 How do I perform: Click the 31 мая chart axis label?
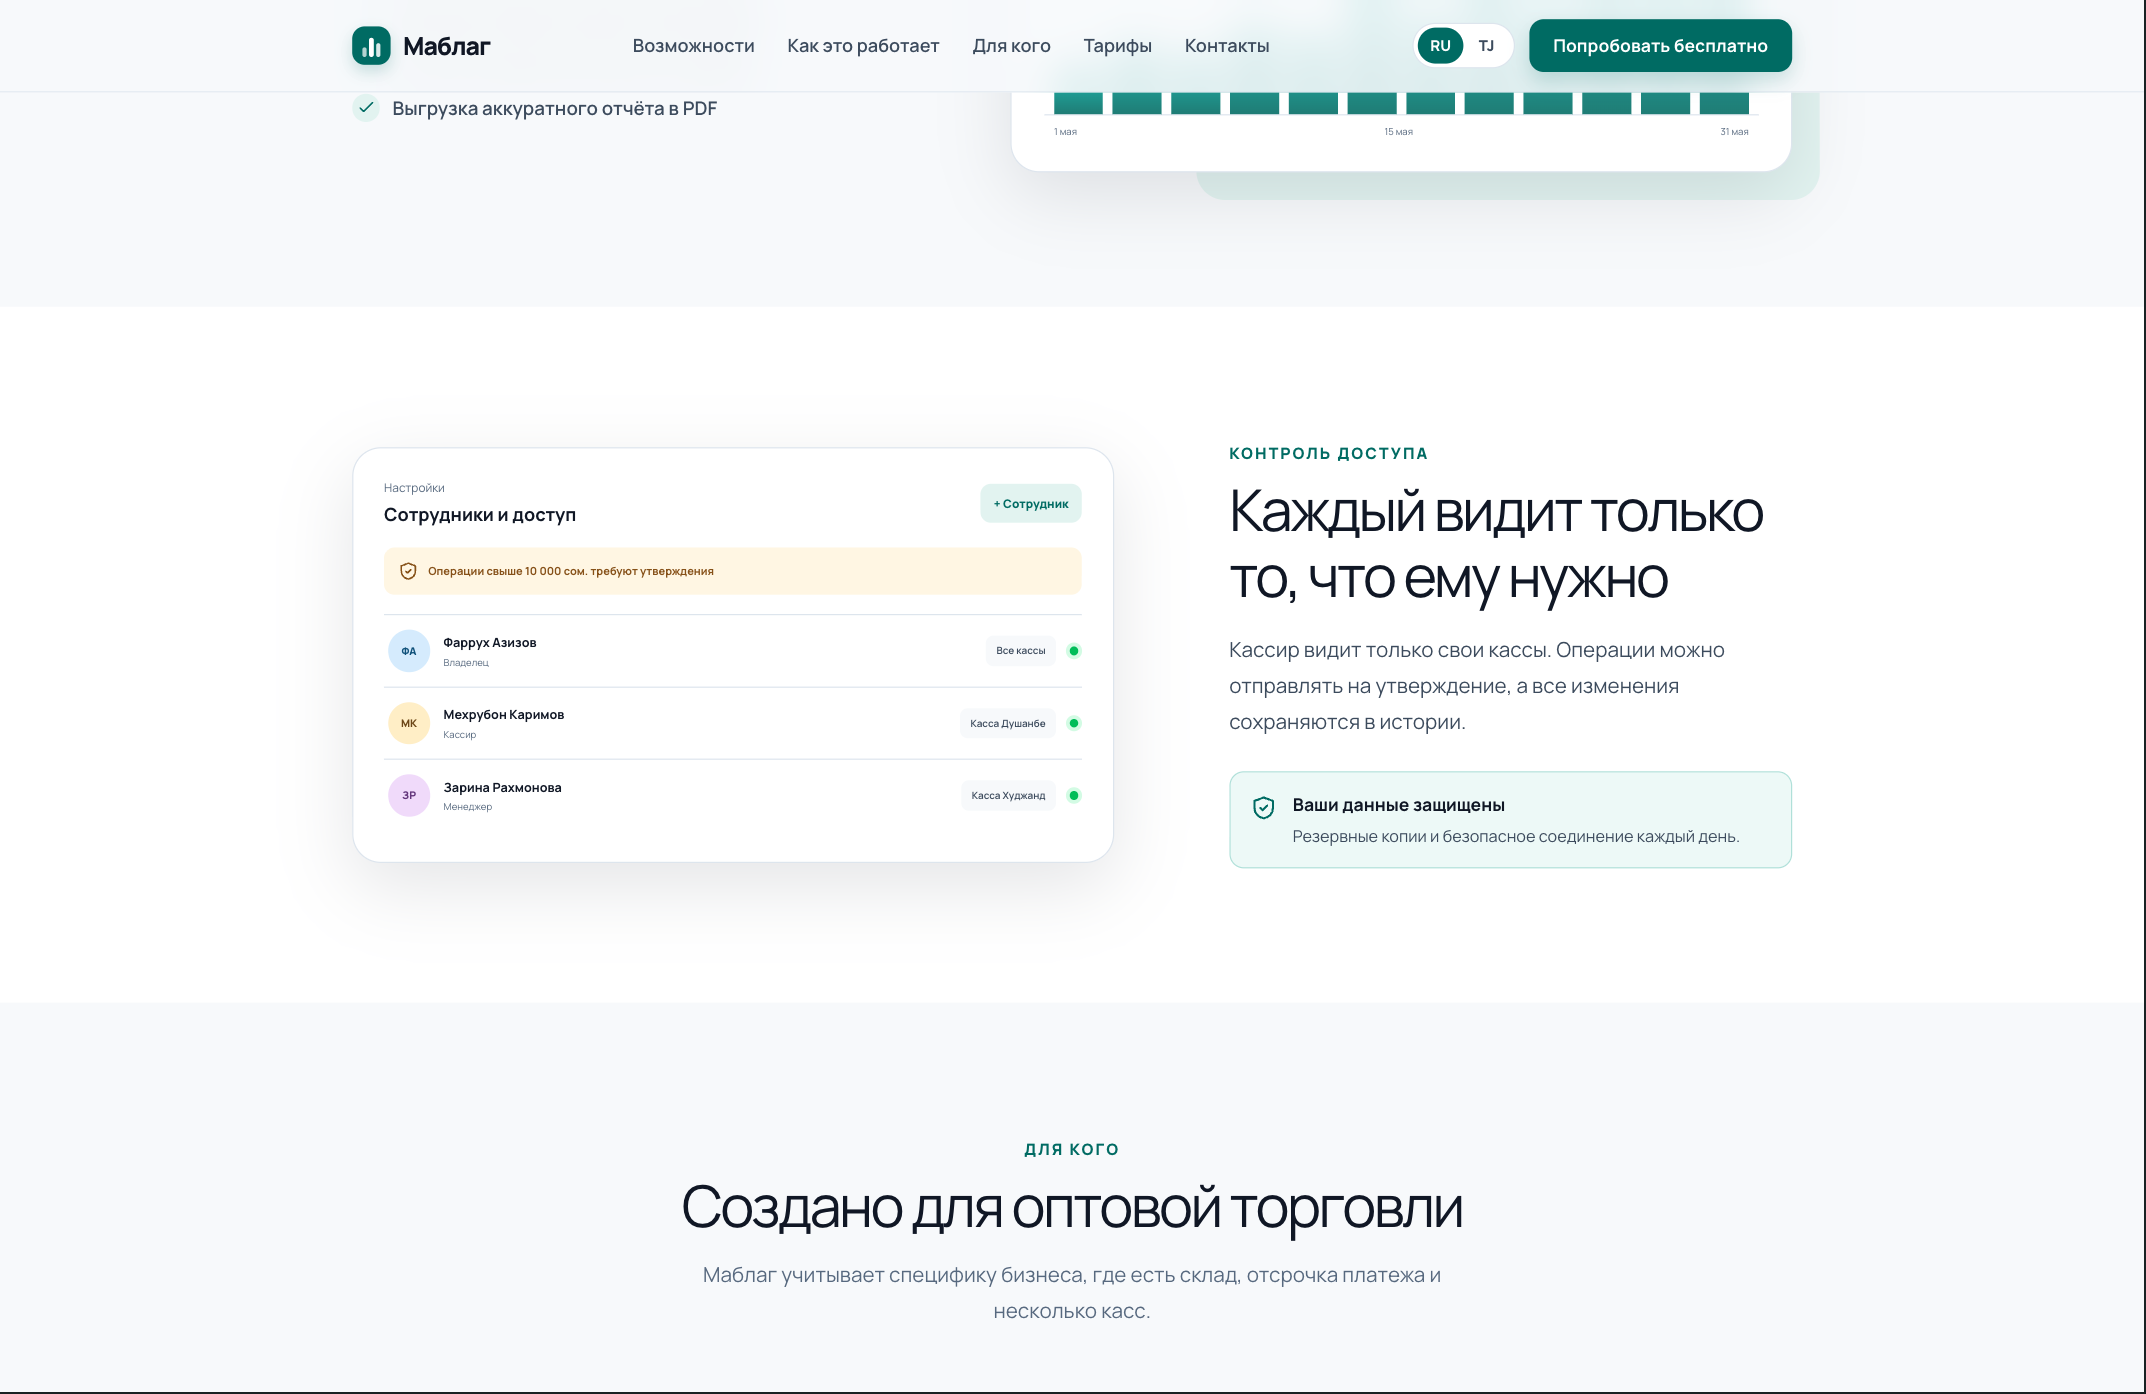(x=1734, y=132)
